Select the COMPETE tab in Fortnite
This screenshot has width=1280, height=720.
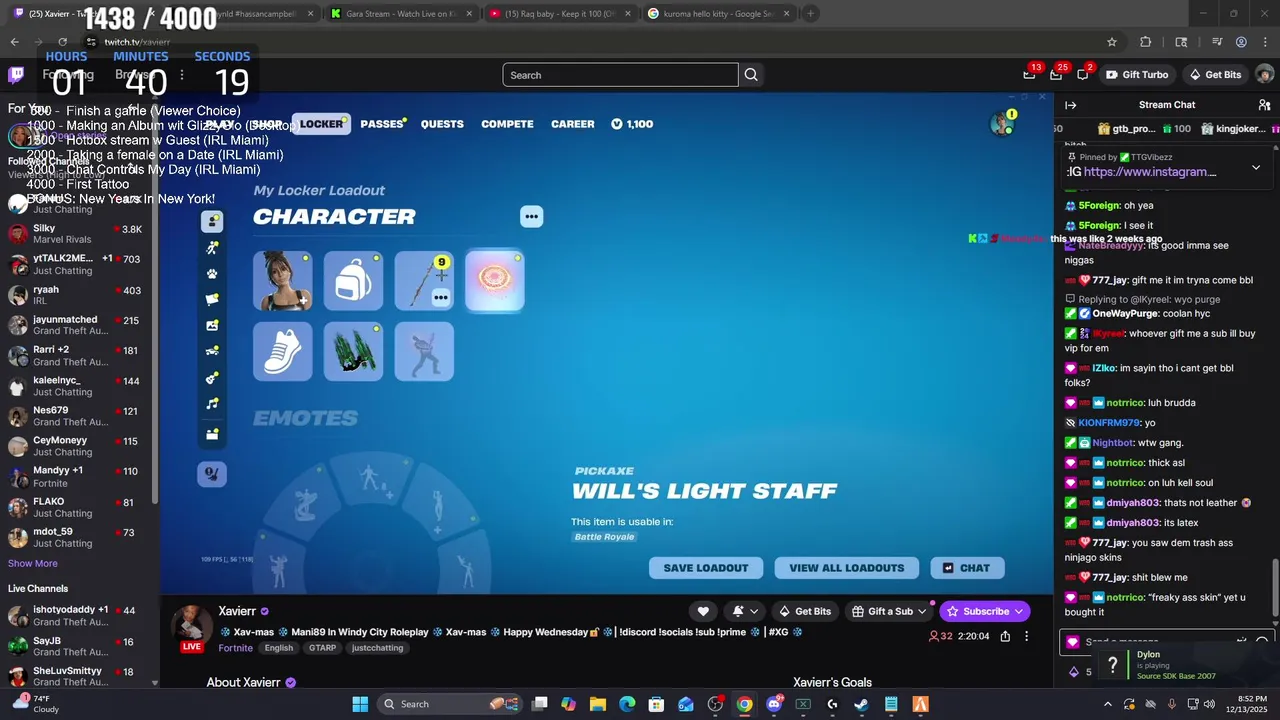(507, 124)
